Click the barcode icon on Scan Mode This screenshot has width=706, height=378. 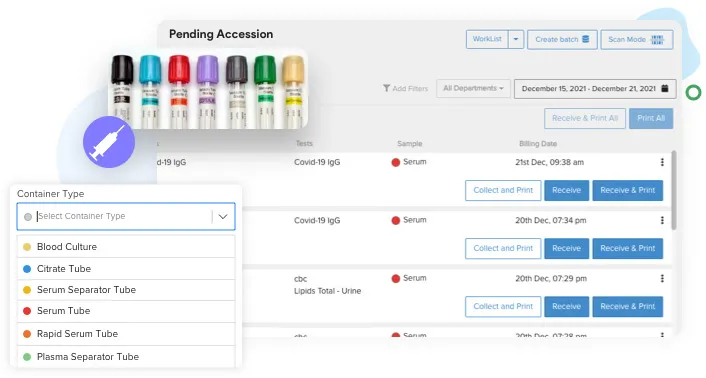coord(657,40)
